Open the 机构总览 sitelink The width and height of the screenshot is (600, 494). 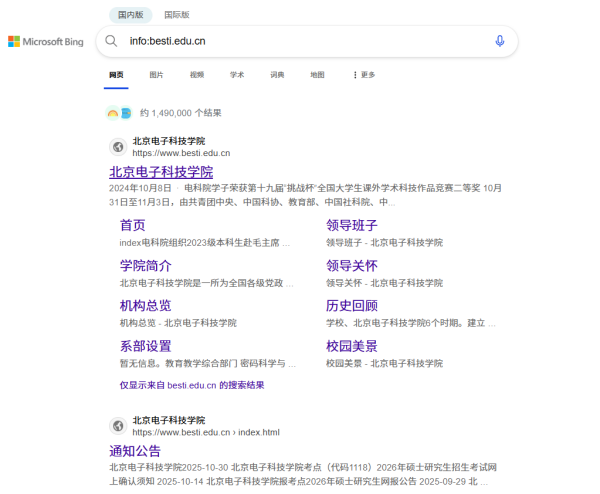[x=145, y=306]
